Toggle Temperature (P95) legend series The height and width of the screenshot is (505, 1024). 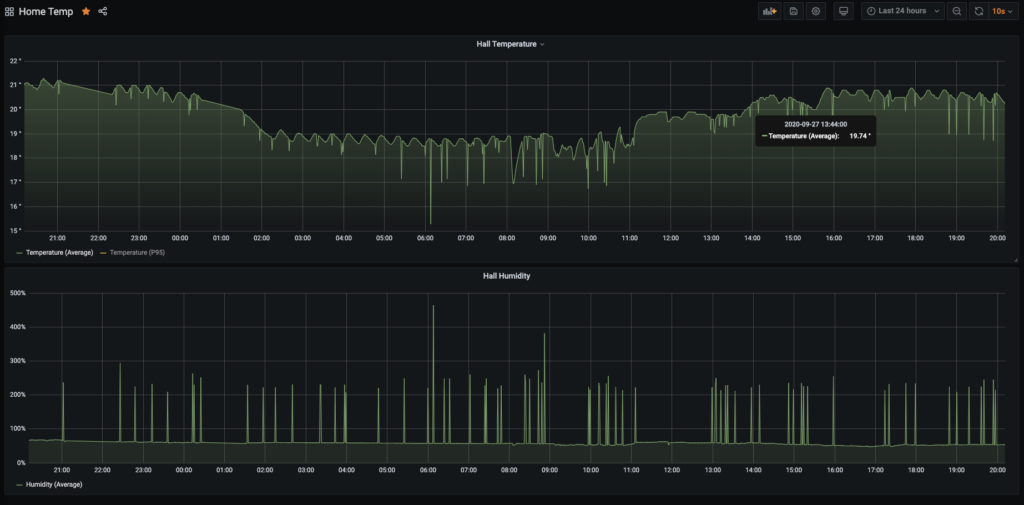[137, 252]
